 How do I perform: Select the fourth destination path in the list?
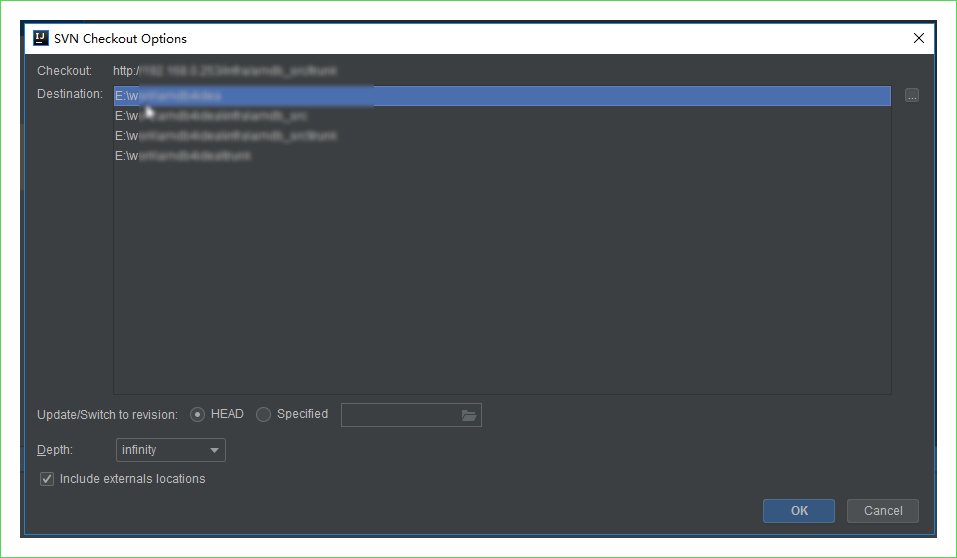pos(502,156)
